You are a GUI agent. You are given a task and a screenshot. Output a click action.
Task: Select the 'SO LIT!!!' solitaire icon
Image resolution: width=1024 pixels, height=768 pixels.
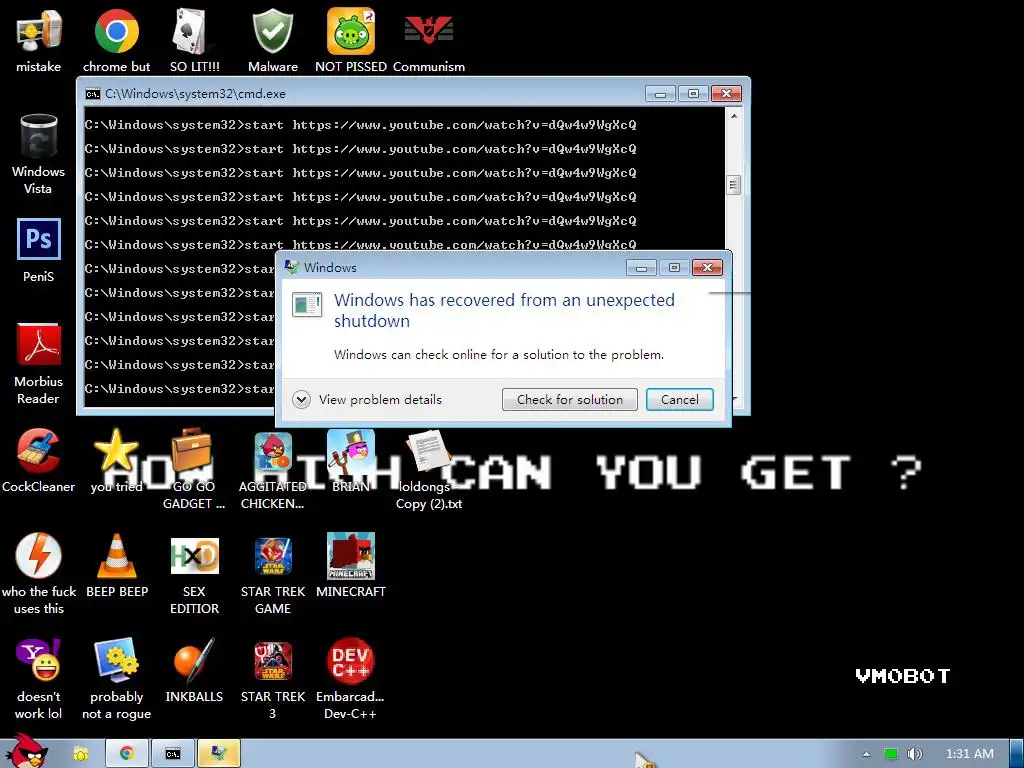coord(194,40)
